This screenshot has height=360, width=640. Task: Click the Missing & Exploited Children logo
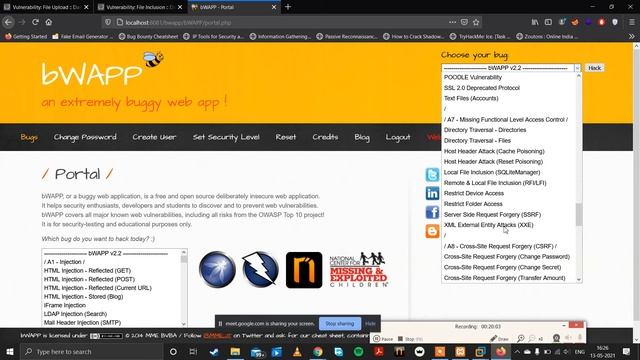click(x=358, y=270)
